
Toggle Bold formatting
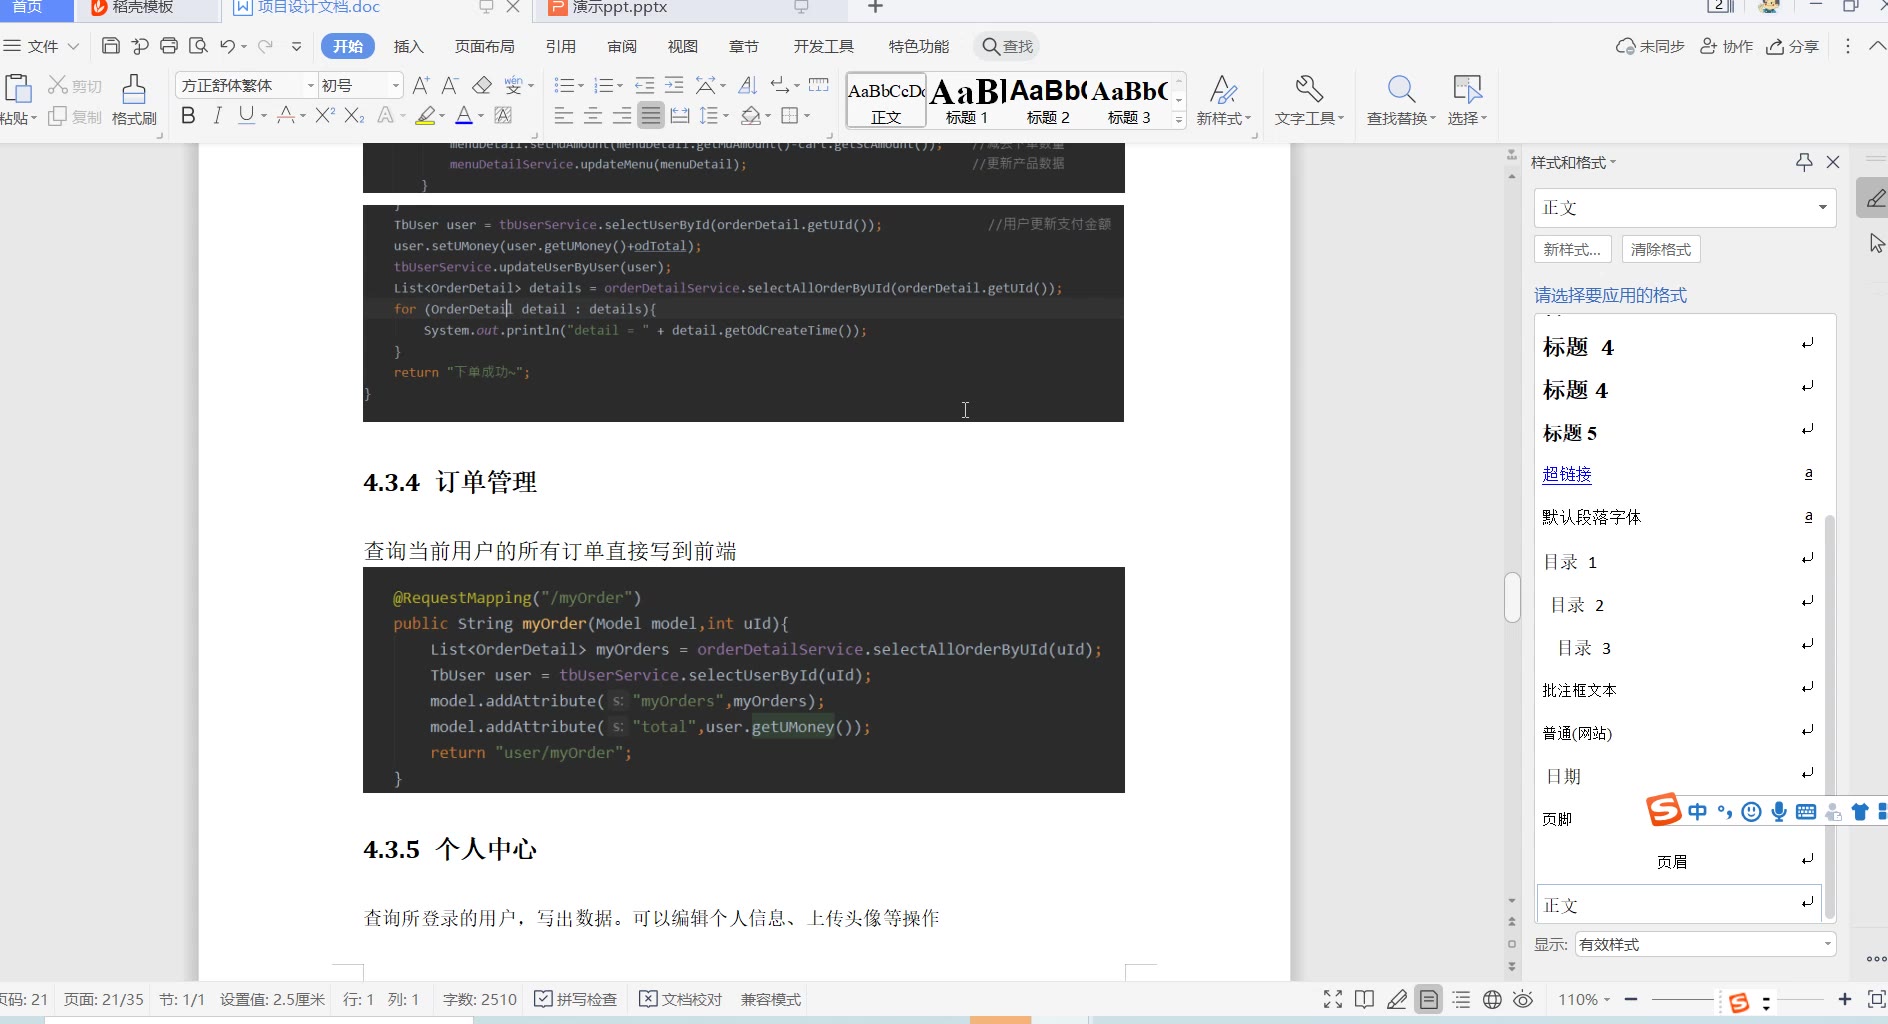pos(188,116)
